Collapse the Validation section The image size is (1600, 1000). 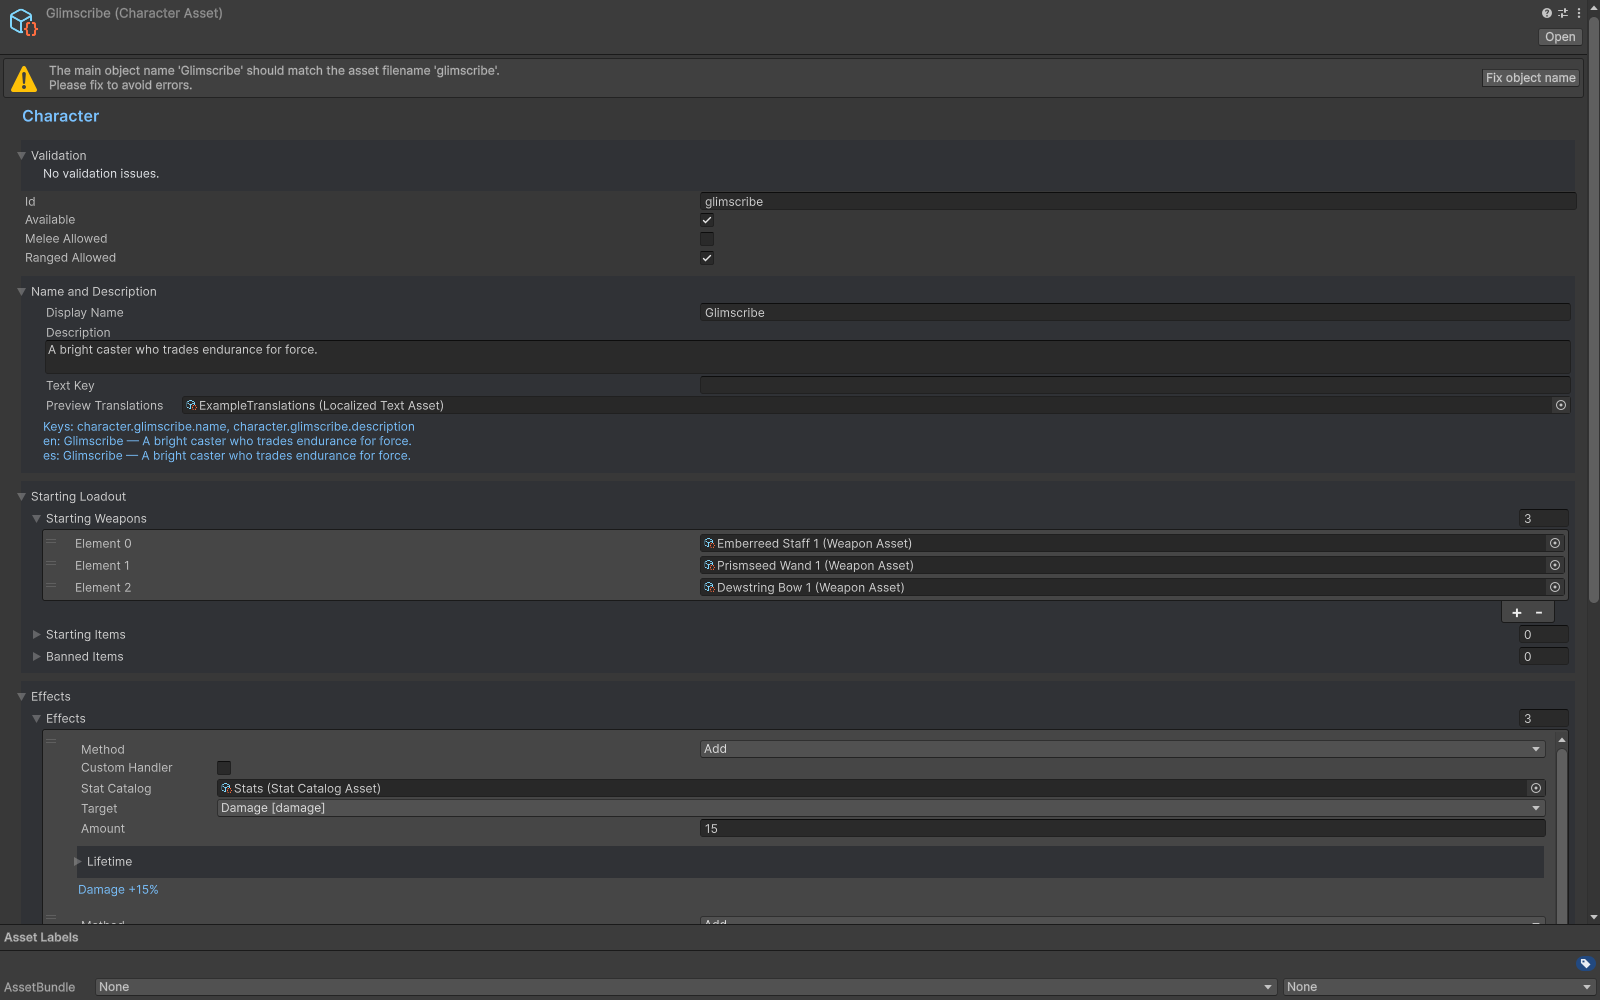21,156
